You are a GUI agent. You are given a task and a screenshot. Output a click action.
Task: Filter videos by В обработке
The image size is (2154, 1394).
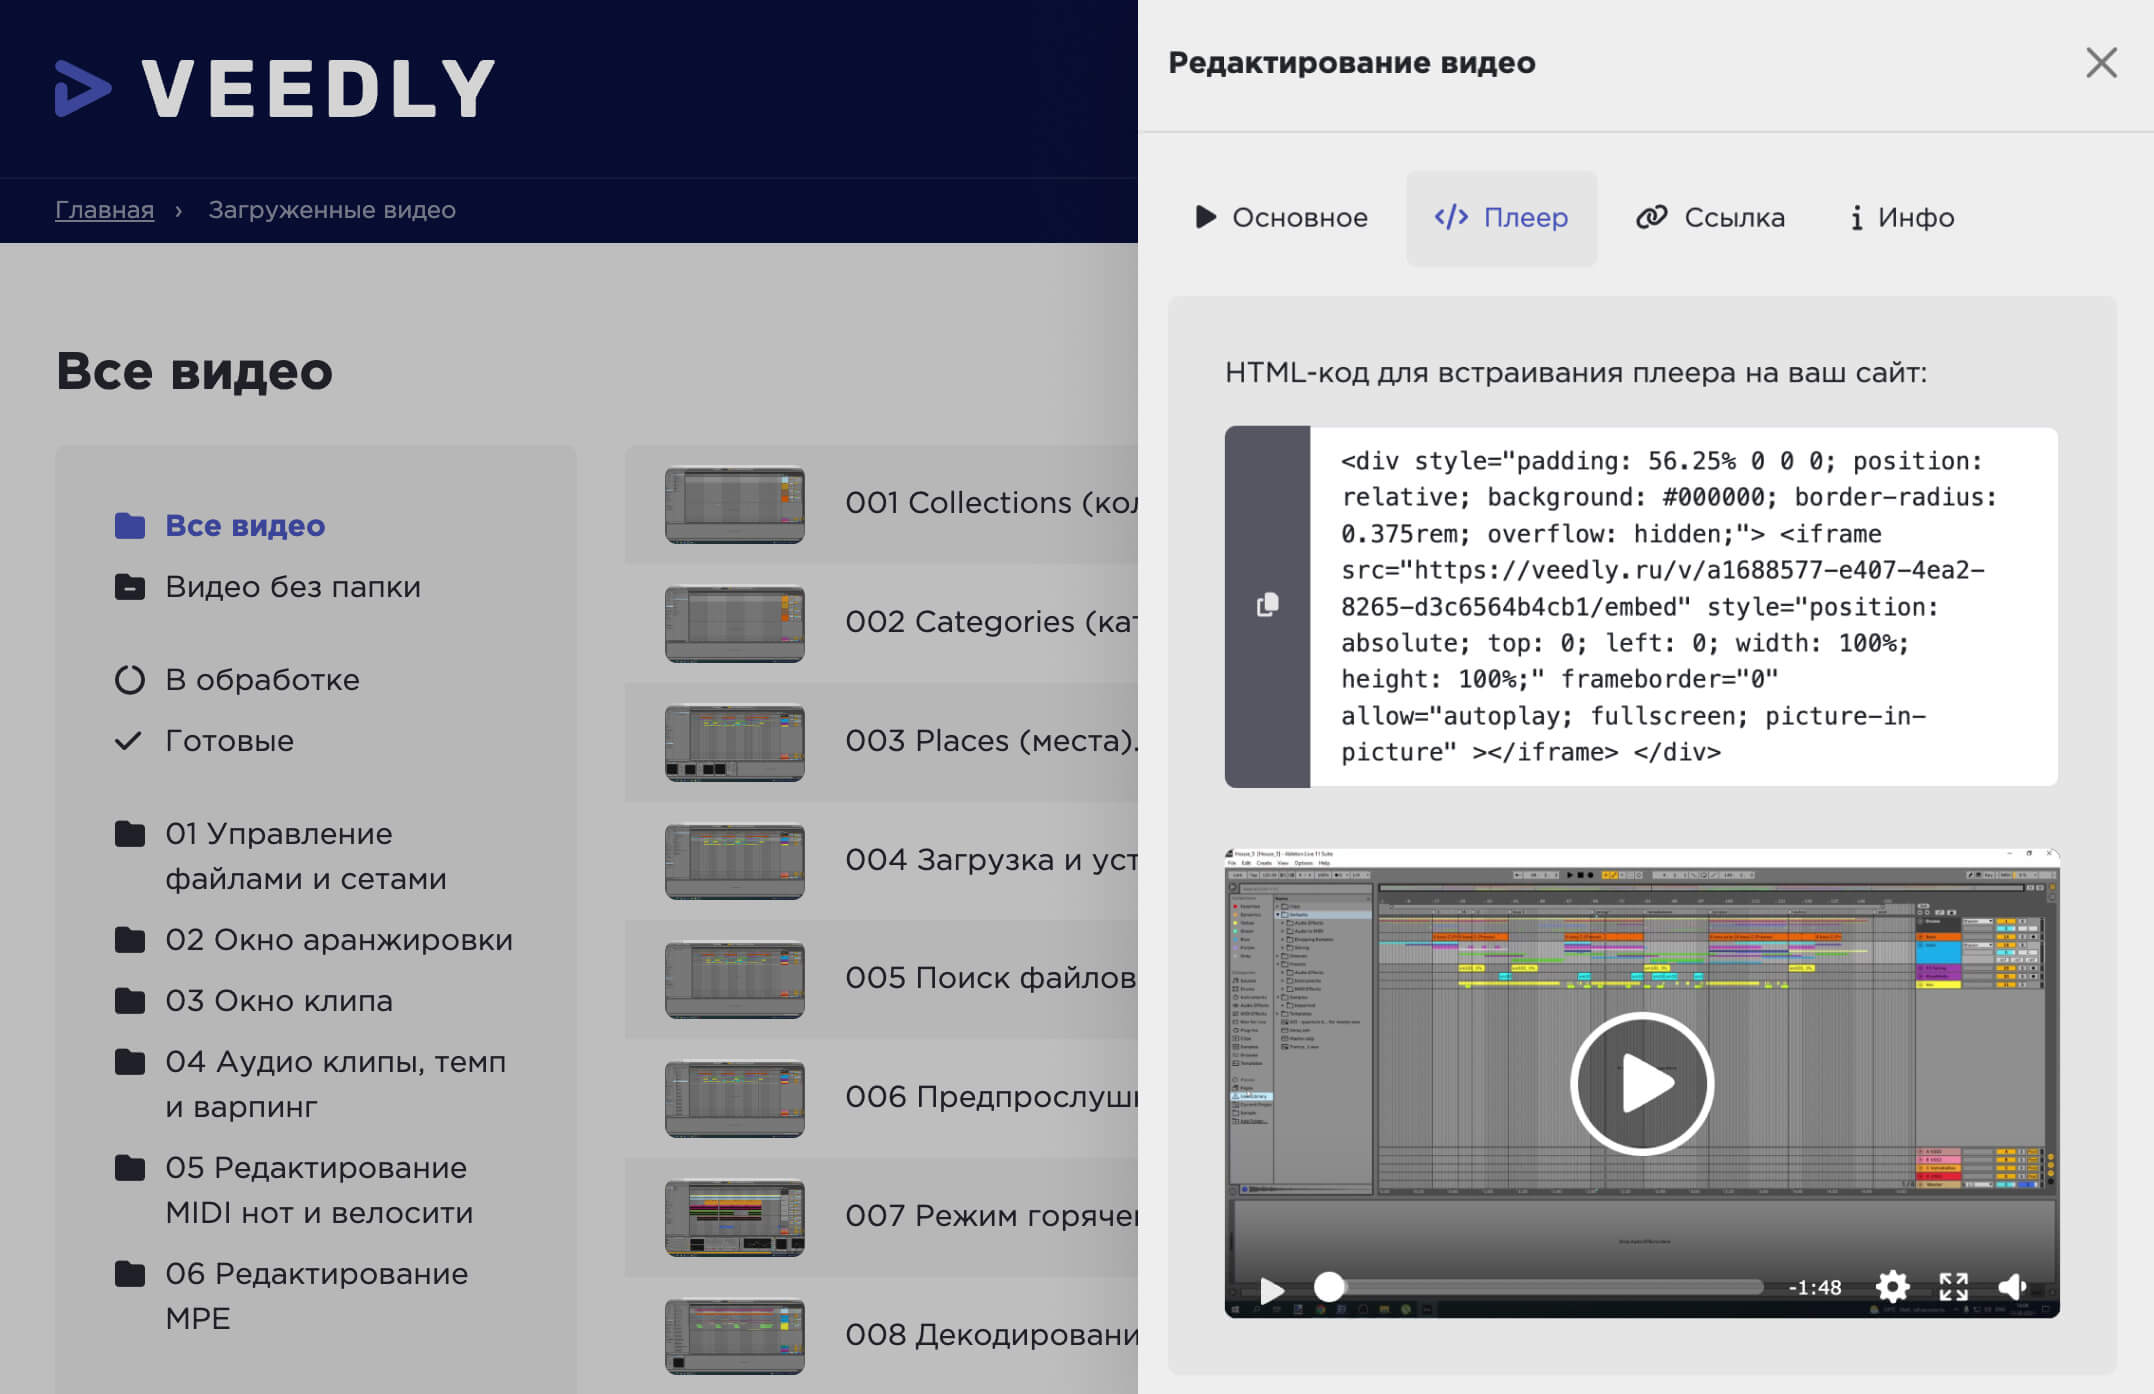coord(262,680)
